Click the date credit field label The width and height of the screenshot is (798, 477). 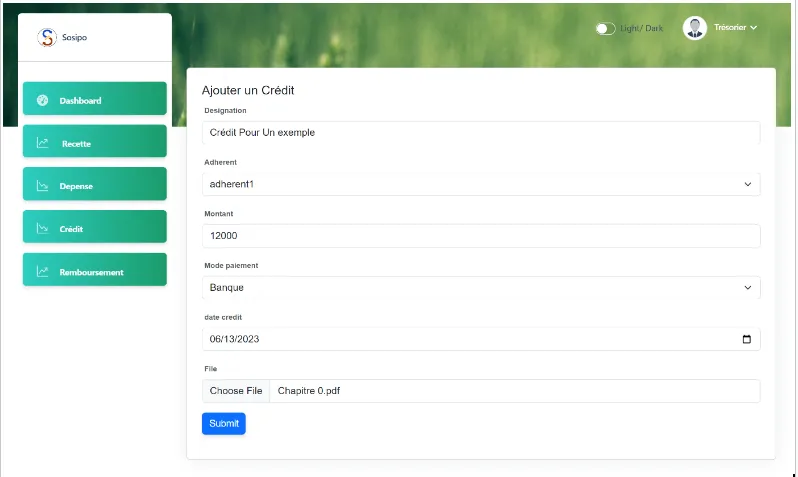[223, 317]
